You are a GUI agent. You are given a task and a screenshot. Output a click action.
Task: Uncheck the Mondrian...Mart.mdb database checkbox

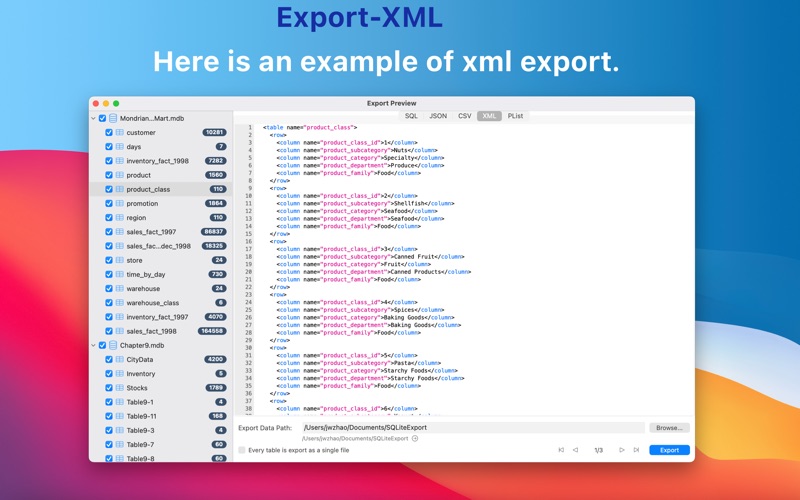coord(103,118)
